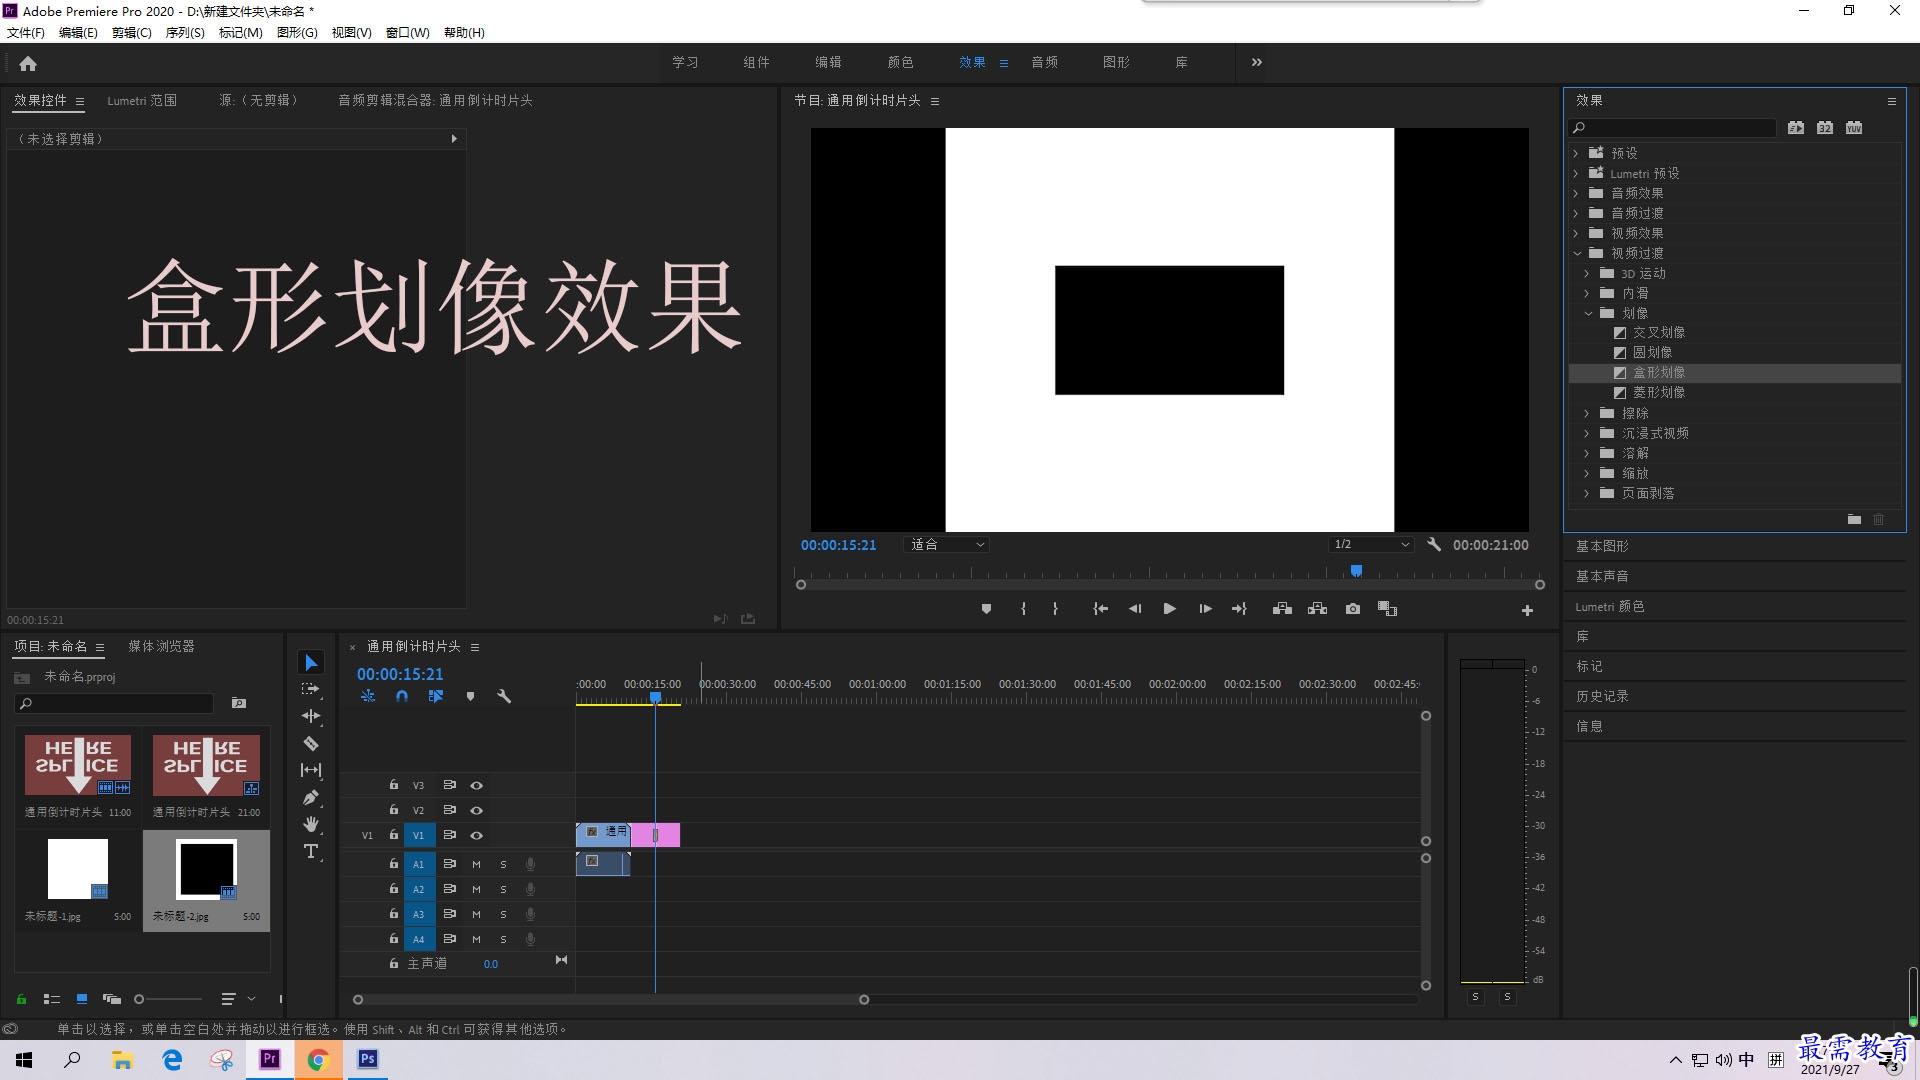
Task: Open 文件(F) menu
Action: coord(26,33)
